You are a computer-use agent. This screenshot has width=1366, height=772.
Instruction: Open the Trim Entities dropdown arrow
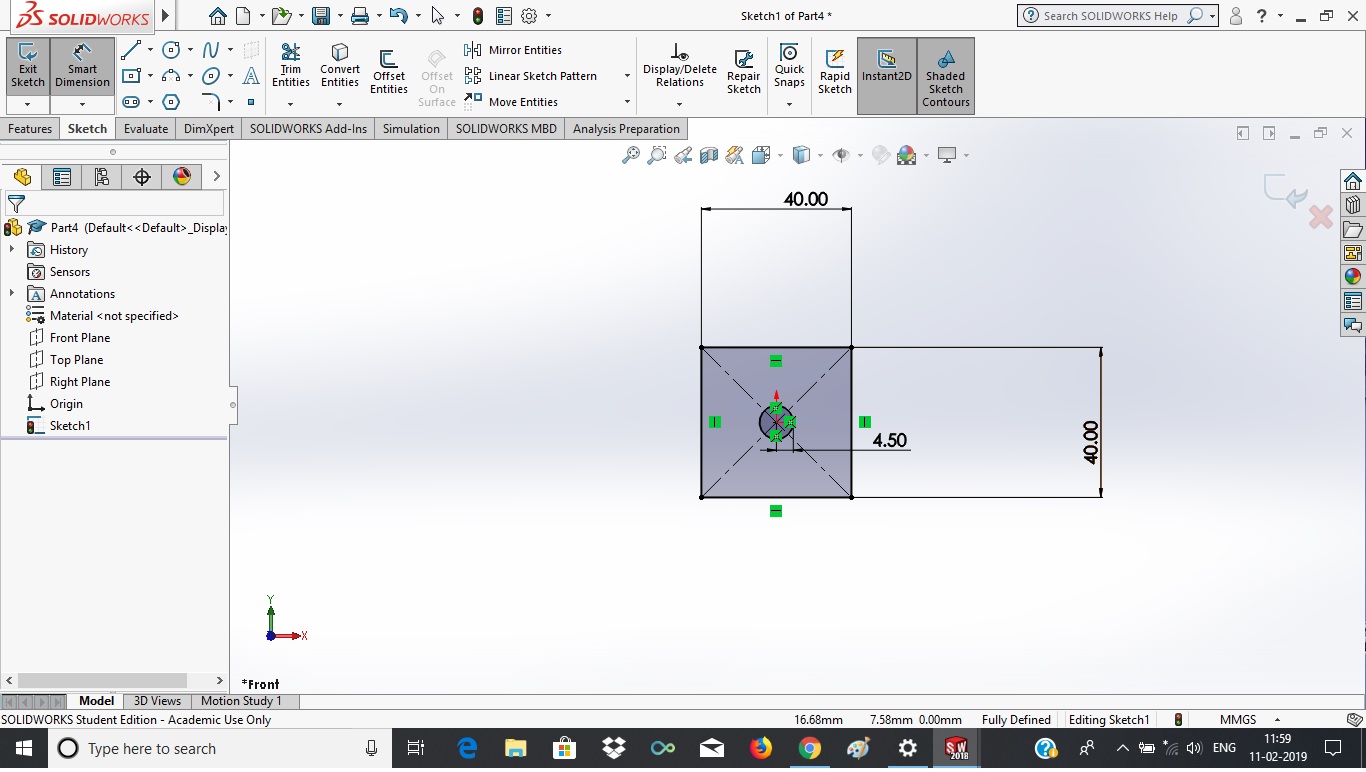291,104
